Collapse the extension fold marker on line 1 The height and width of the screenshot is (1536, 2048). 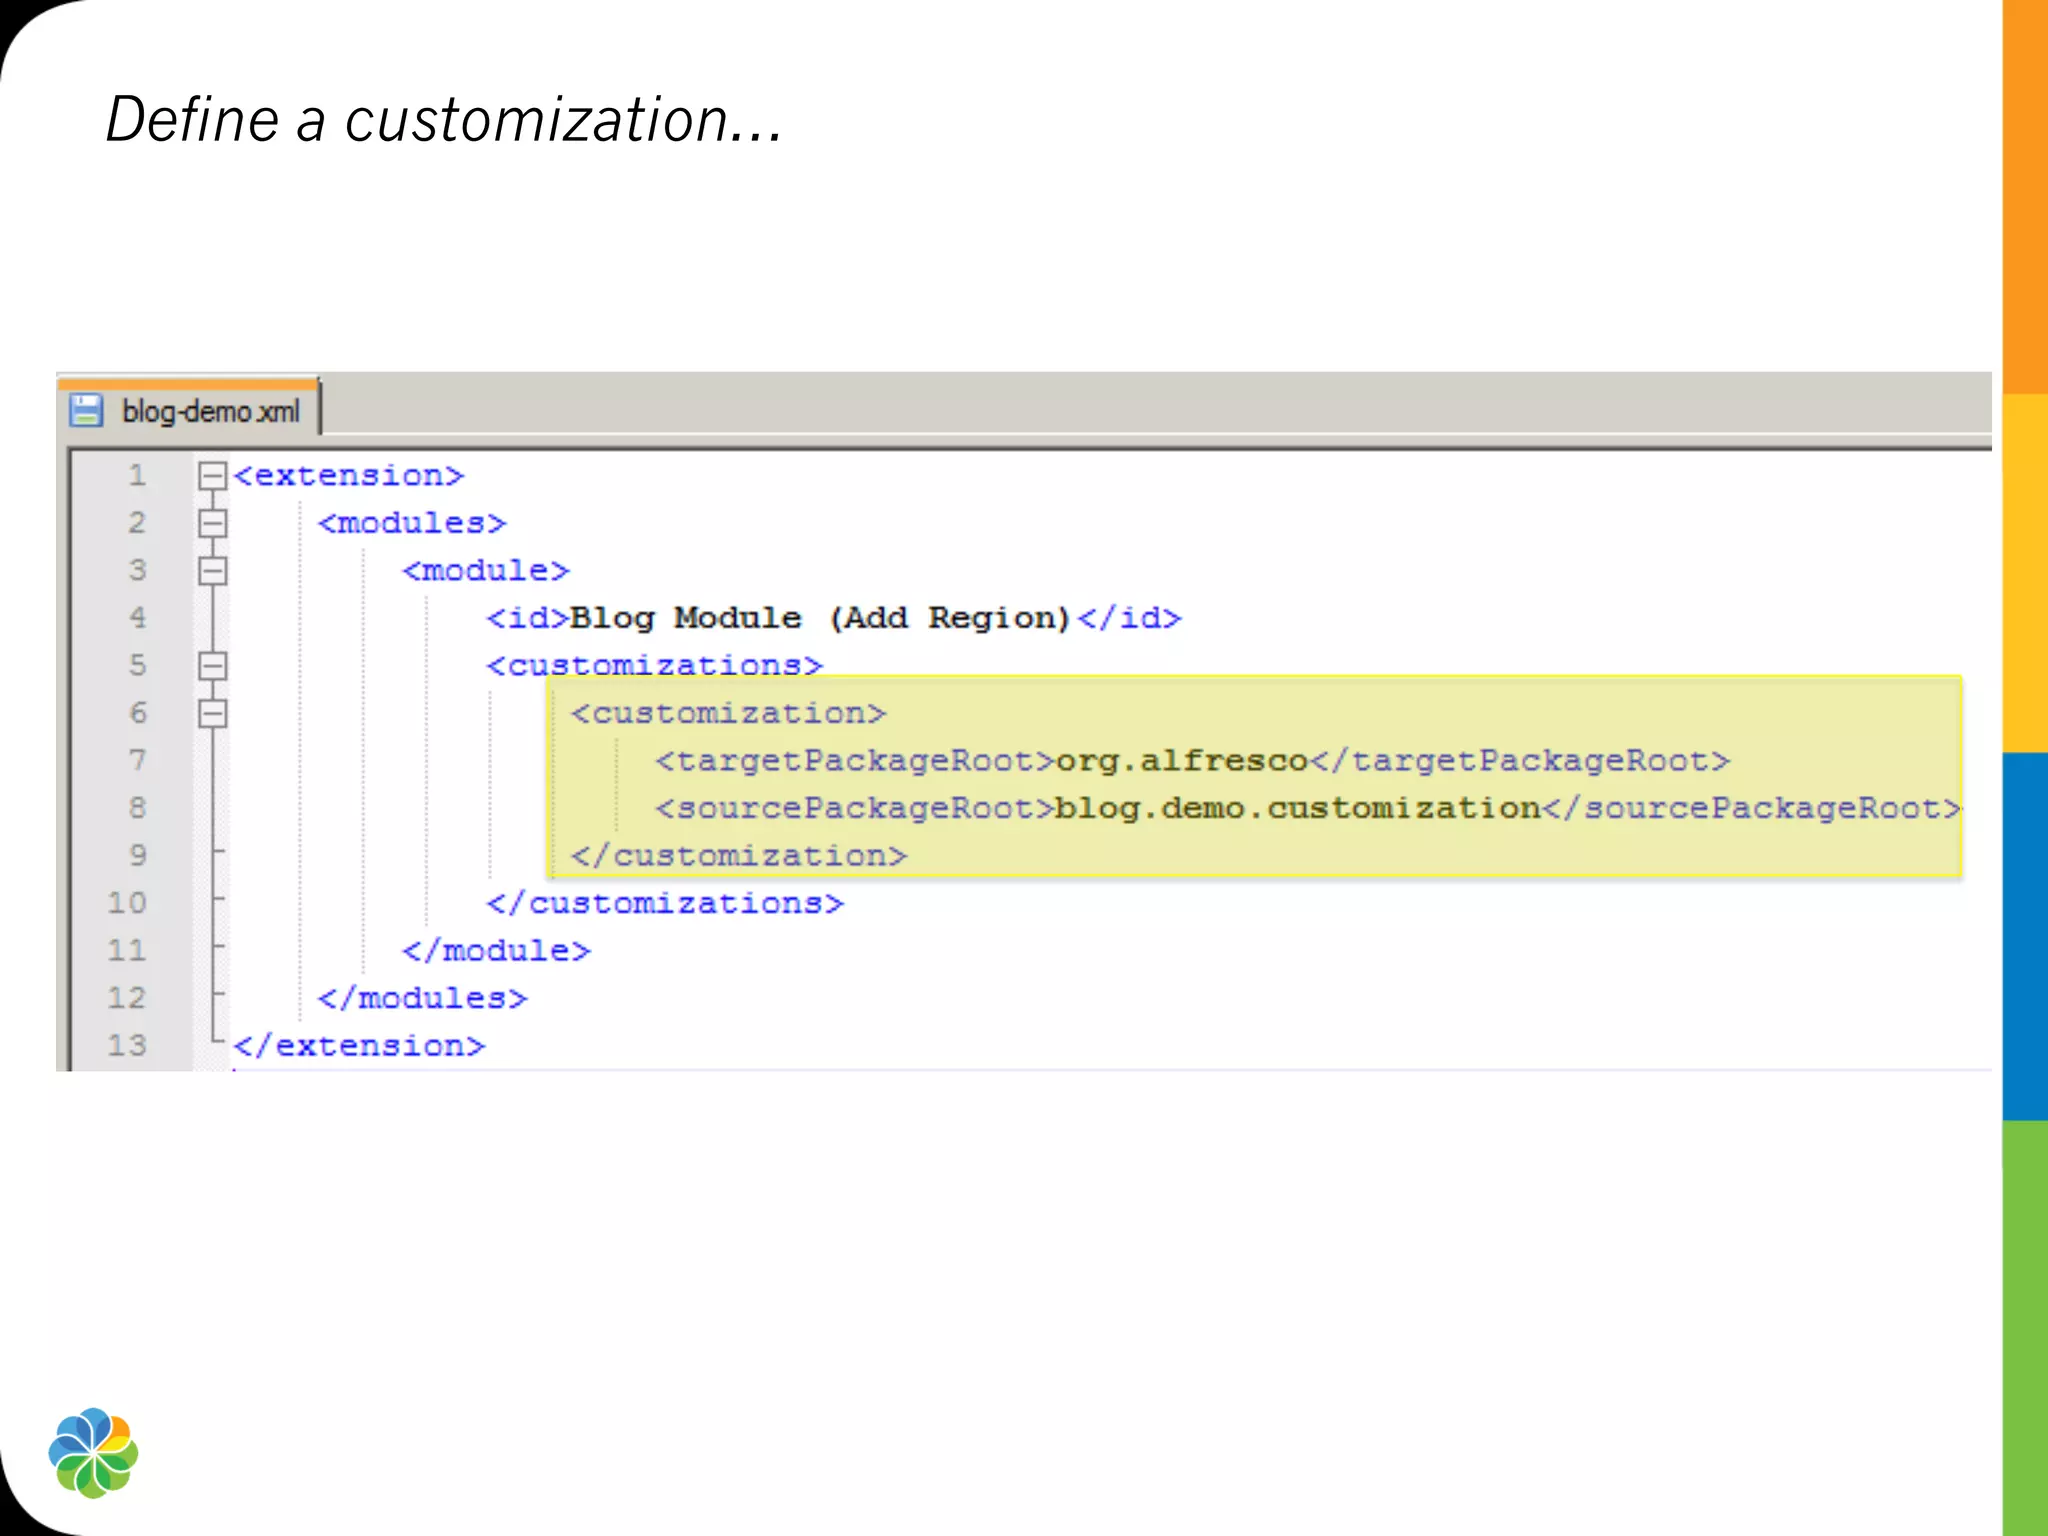coord(212,476)
